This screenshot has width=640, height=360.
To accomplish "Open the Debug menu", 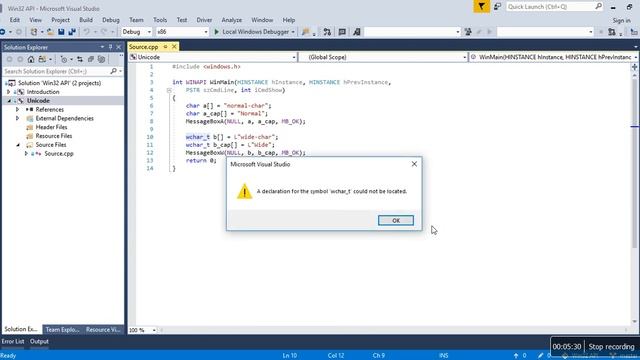I will (x=111, y=20).
